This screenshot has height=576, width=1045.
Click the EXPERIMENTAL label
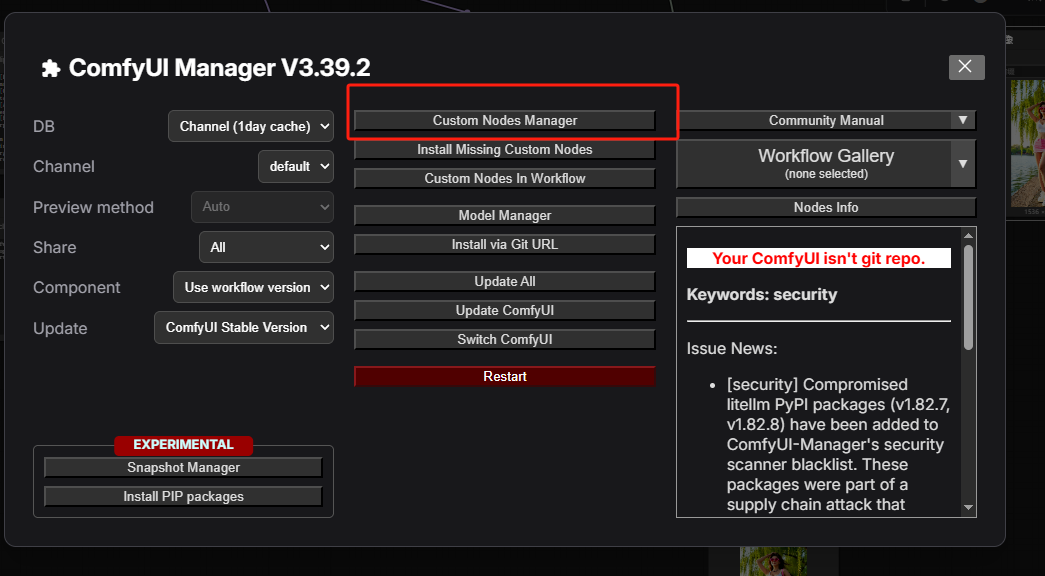pyautogui.click(x=183, y=445)
